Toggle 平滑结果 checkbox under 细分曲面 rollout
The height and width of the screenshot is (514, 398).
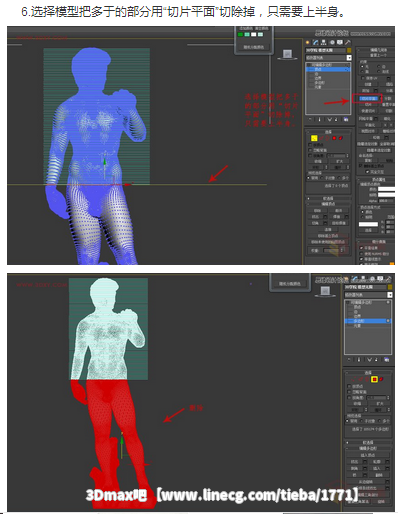361,248
